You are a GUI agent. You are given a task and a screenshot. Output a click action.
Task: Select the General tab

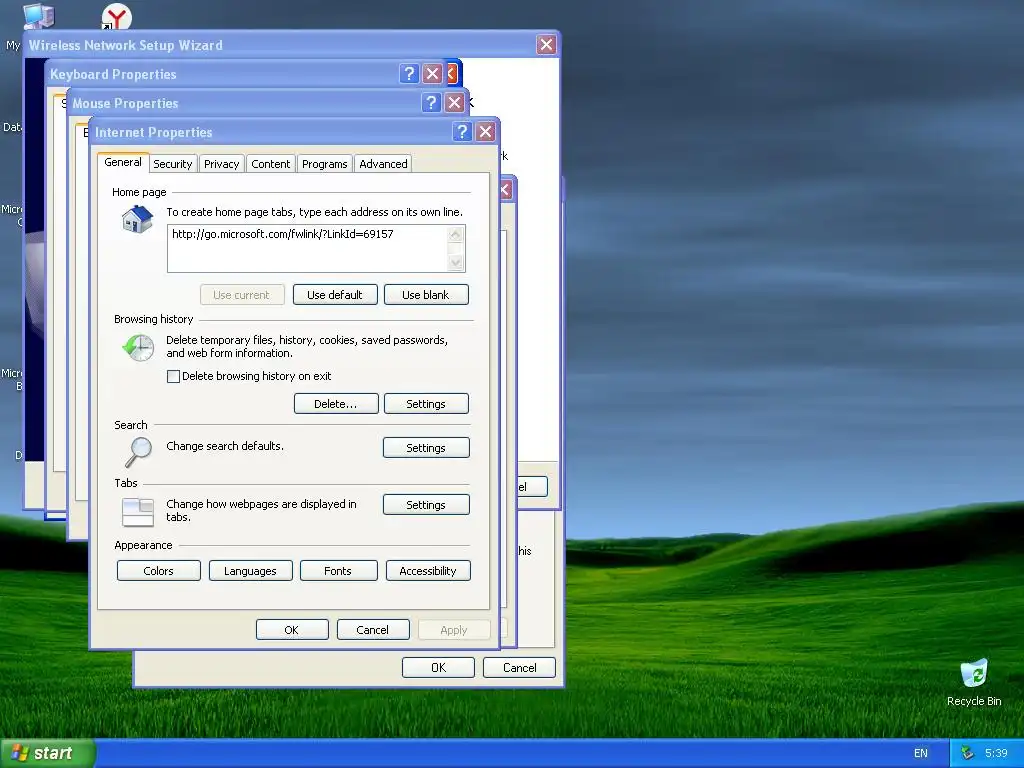coord(123,162)
